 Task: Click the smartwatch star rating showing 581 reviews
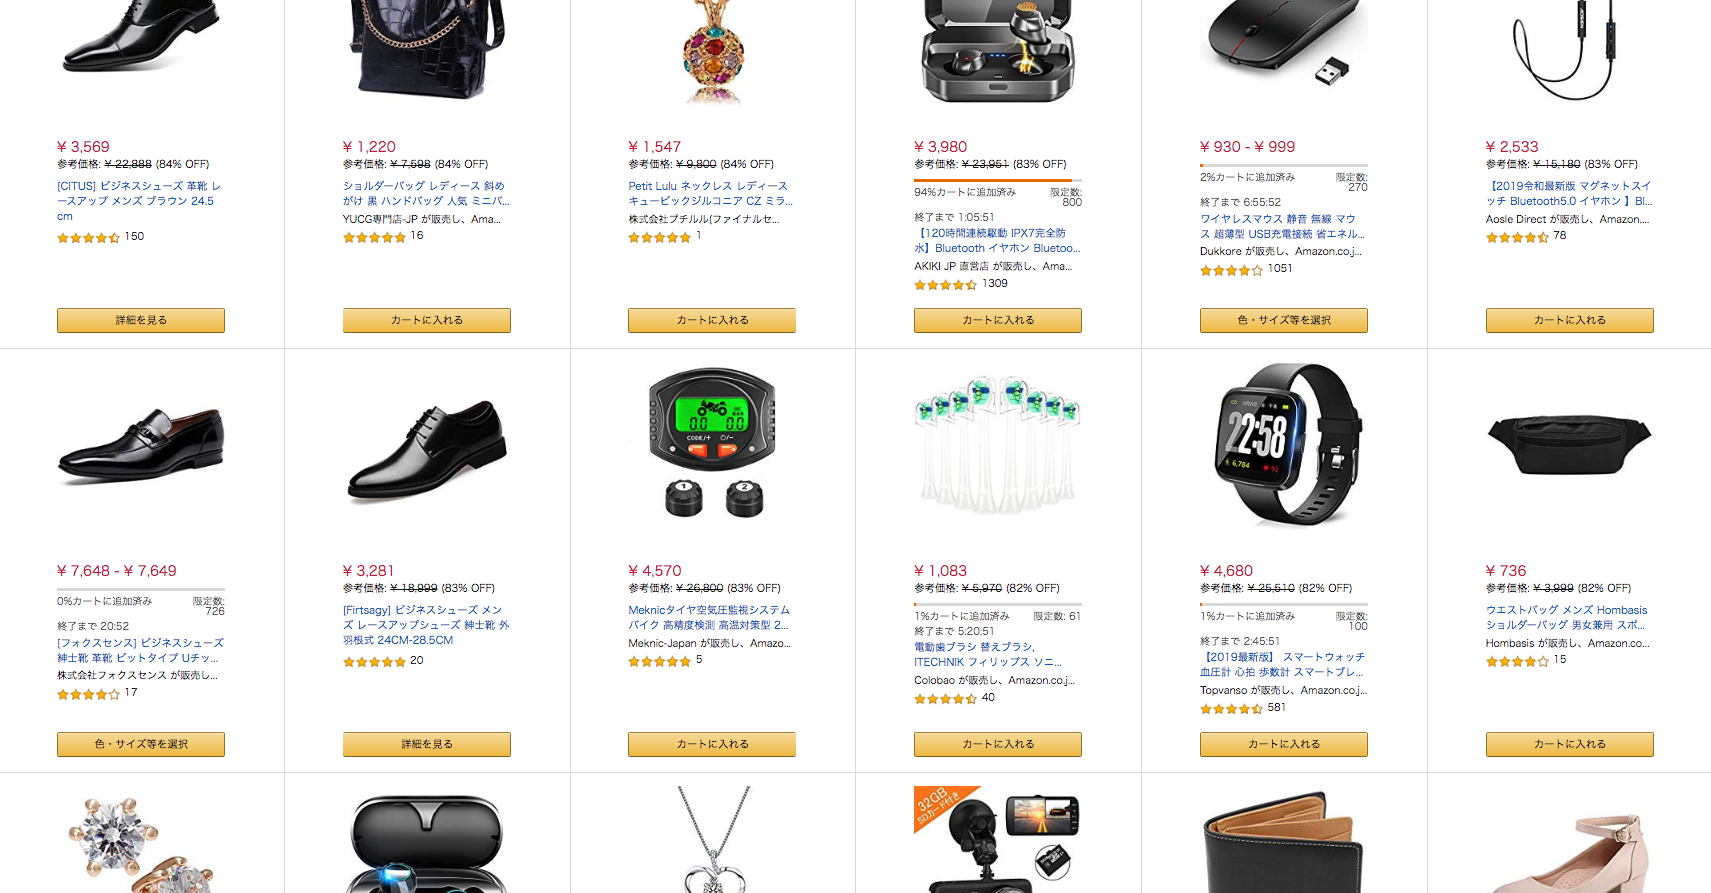point(1232,709)
